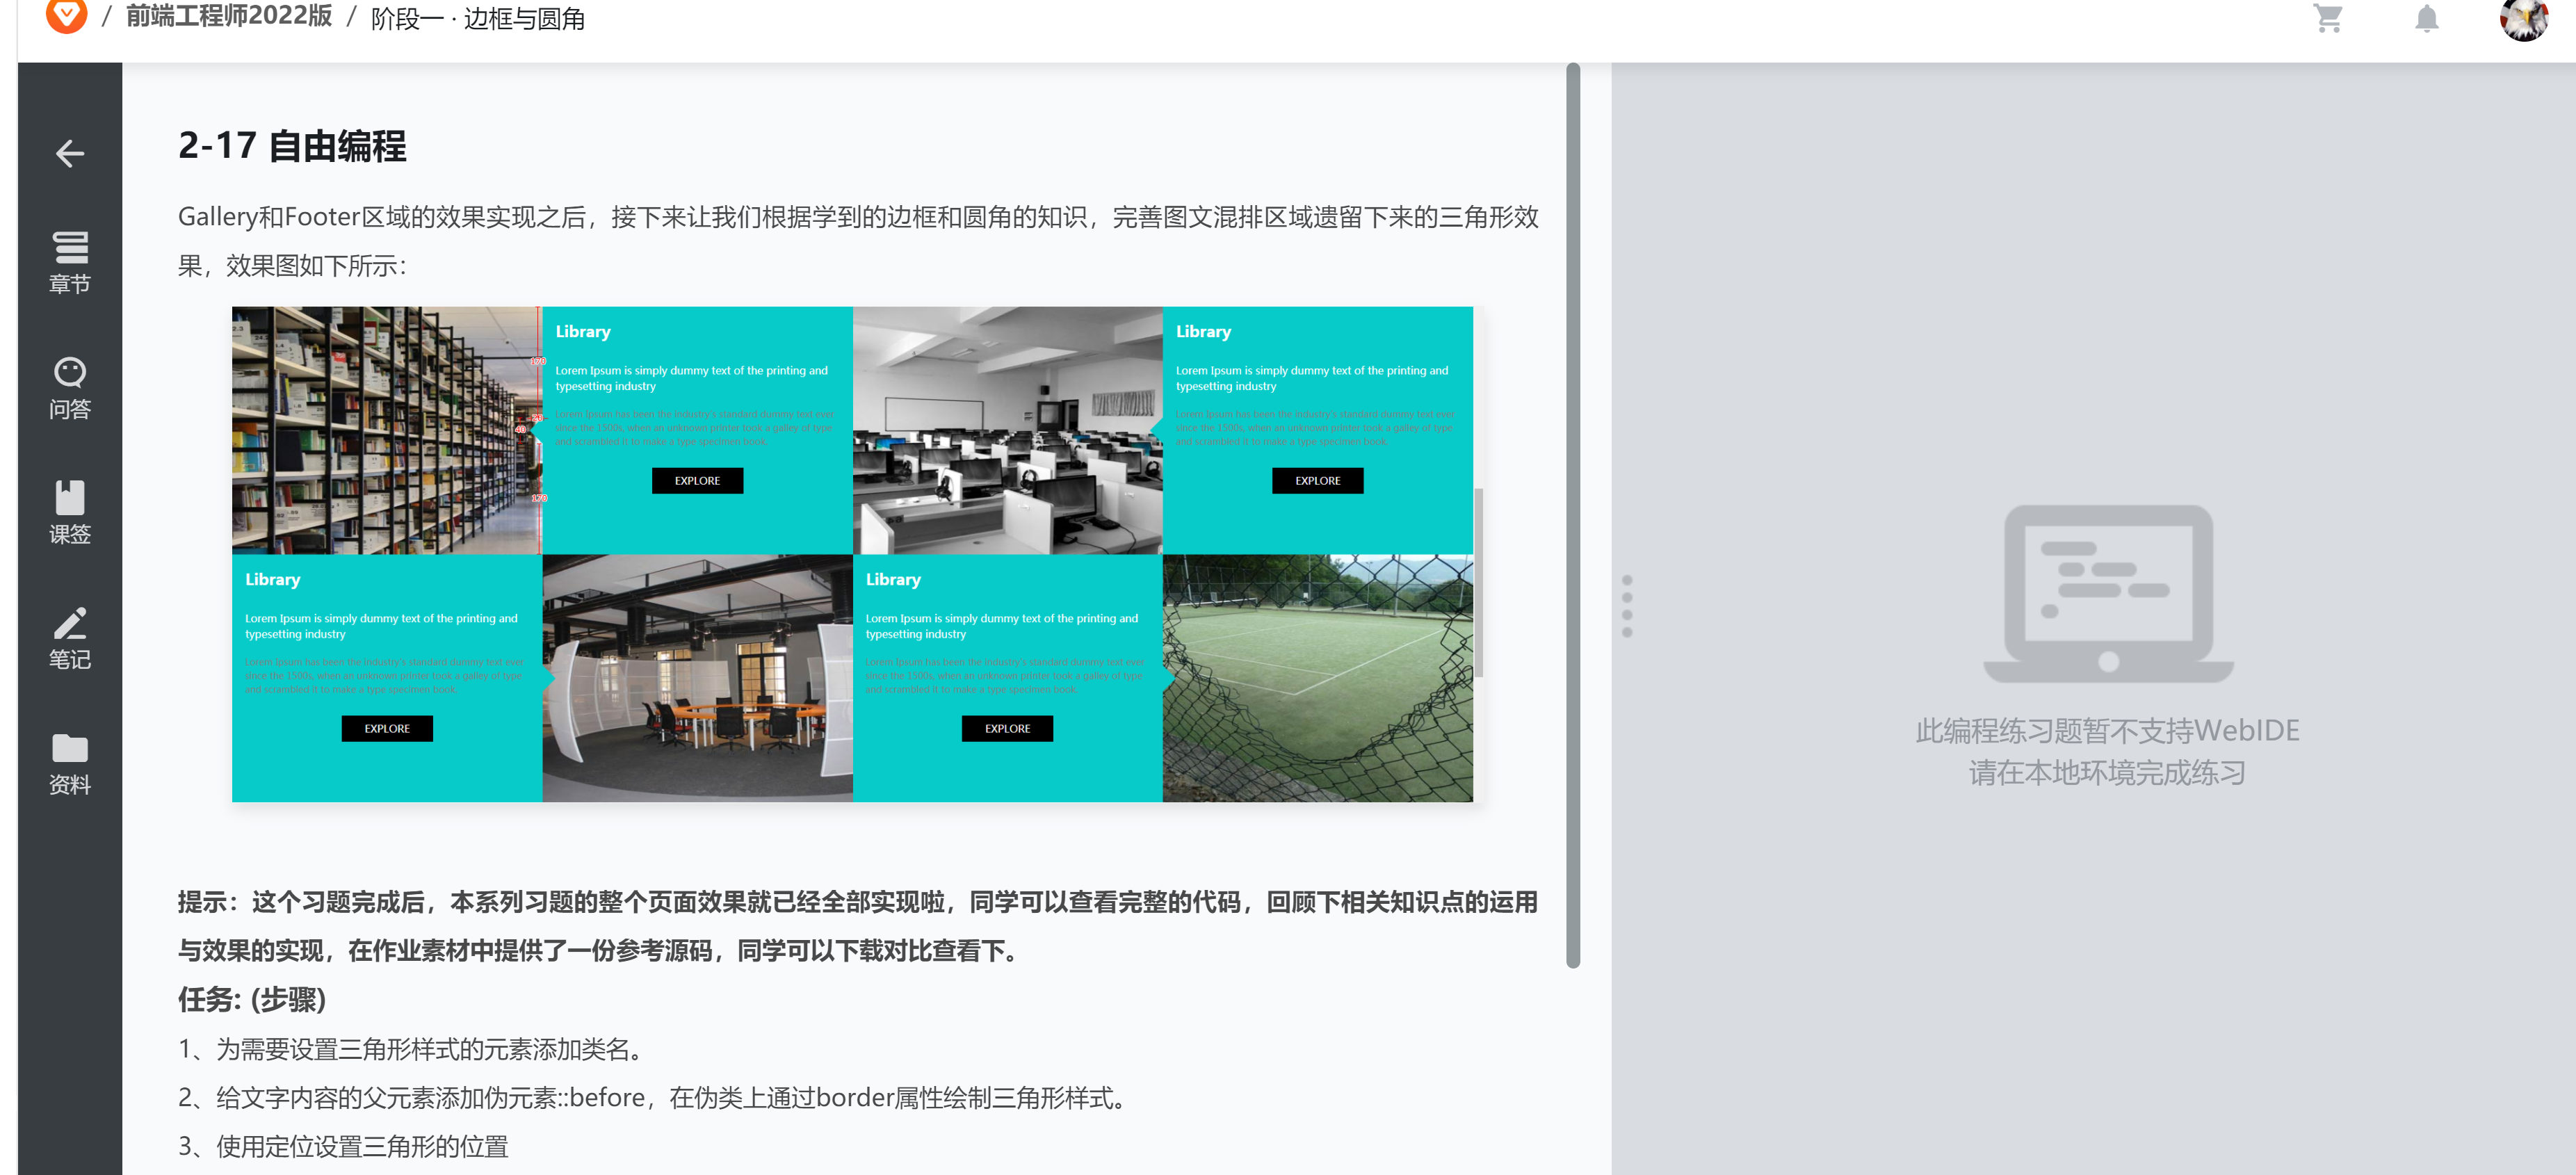Image resolution: width=2576 pixels, height=1175 pixels.
Task: Click EXPLORE button beside tennis court photo
Action: pyautogui.click(x=1007, y=729)
